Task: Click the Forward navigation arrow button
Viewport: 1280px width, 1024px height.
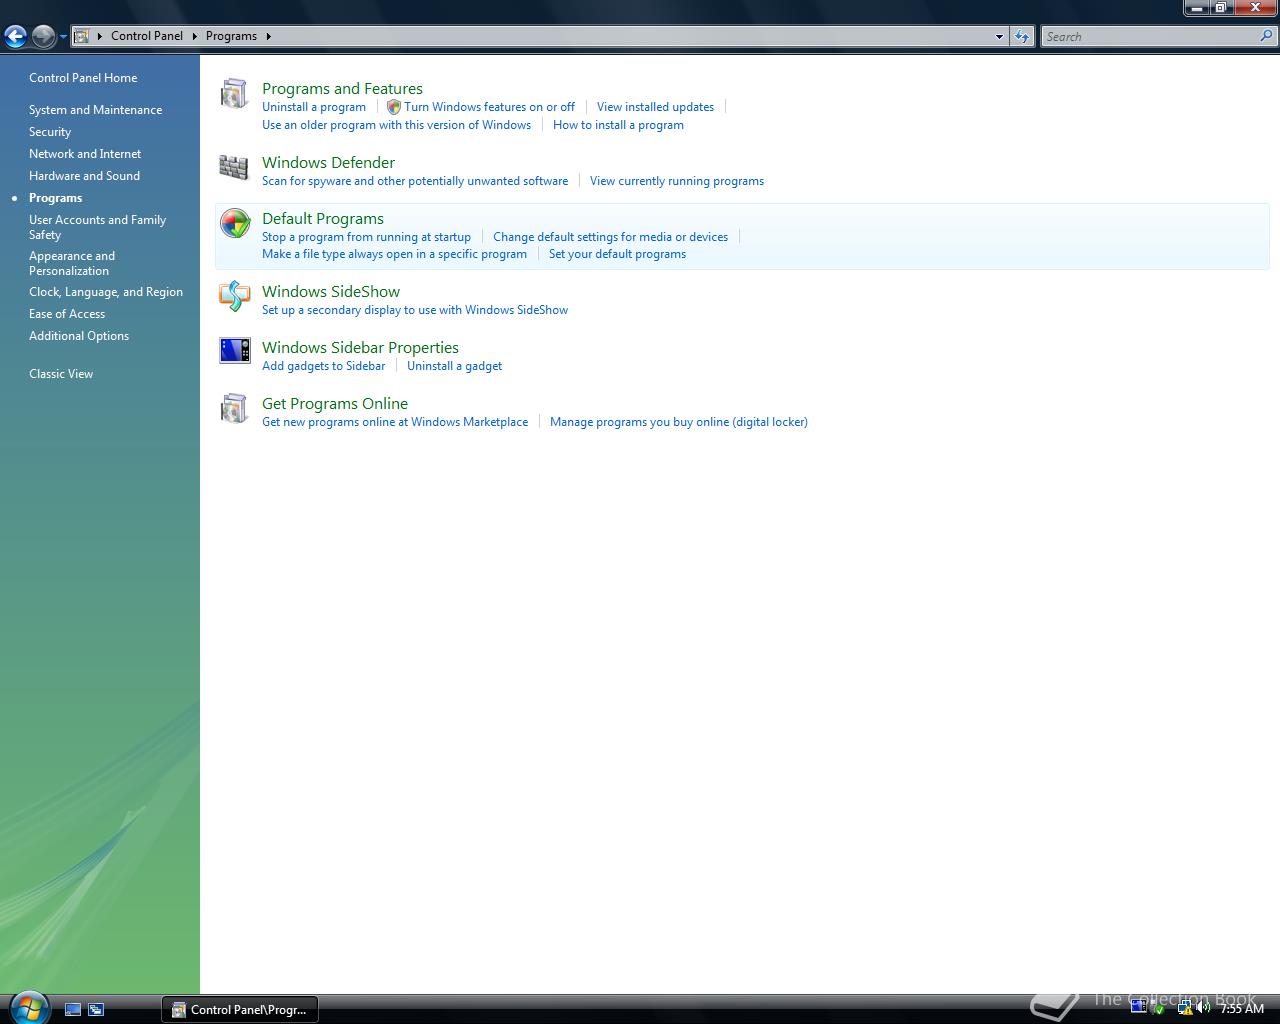Action: click(x=43, y=37)
